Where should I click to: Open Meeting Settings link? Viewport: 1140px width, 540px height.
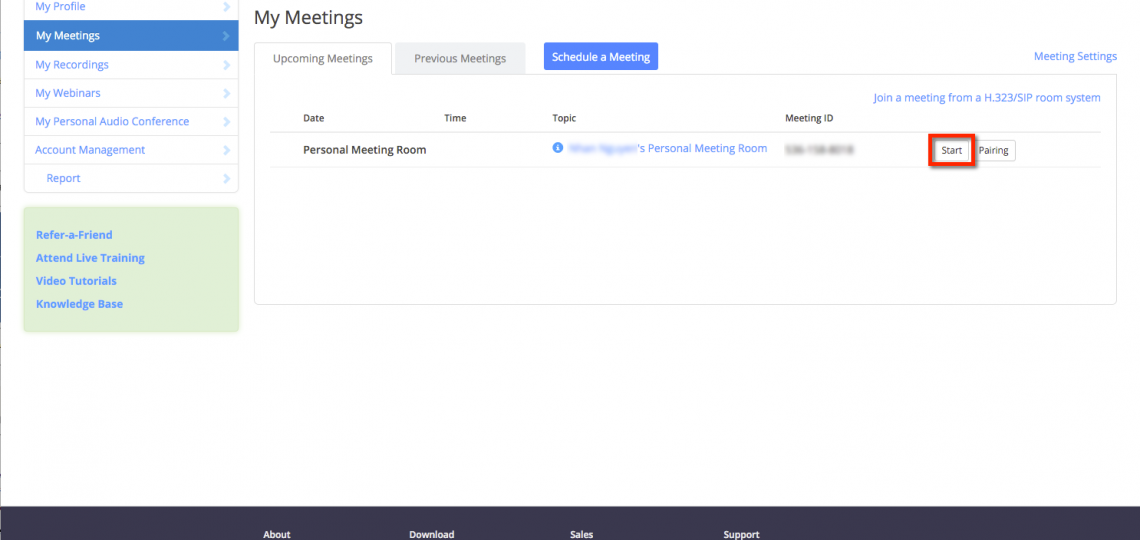point(1075,56)
